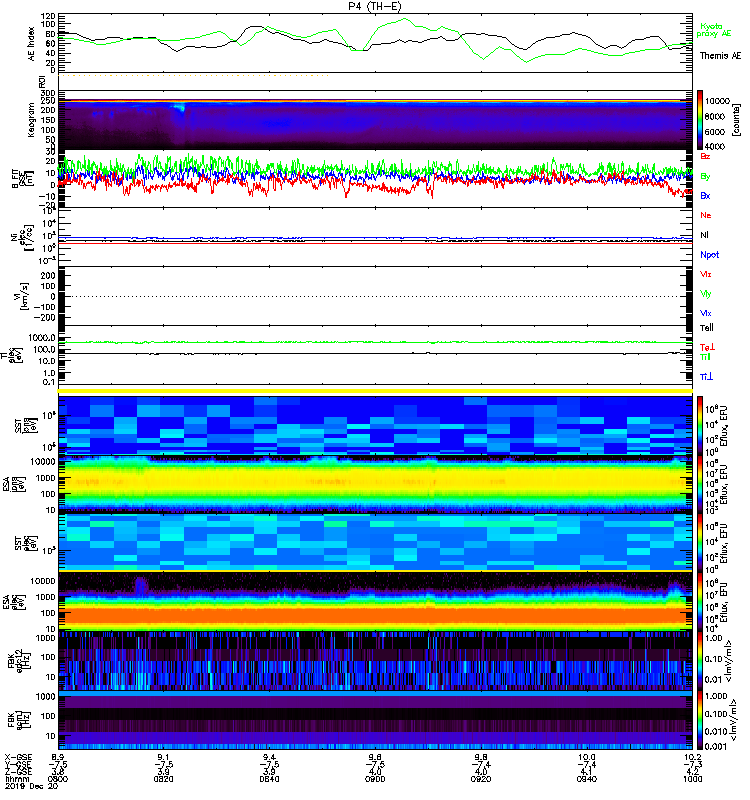
Task: Click the 0800 time tick label
Action: pyautogui.click(x=58, y=780)
